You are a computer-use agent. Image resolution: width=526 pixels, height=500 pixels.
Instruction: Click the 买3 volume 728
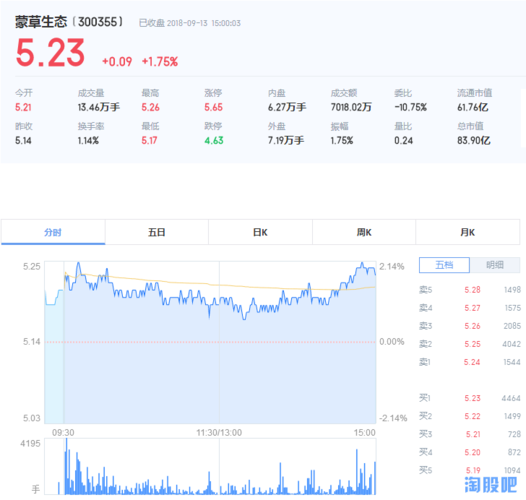[514, 435]
